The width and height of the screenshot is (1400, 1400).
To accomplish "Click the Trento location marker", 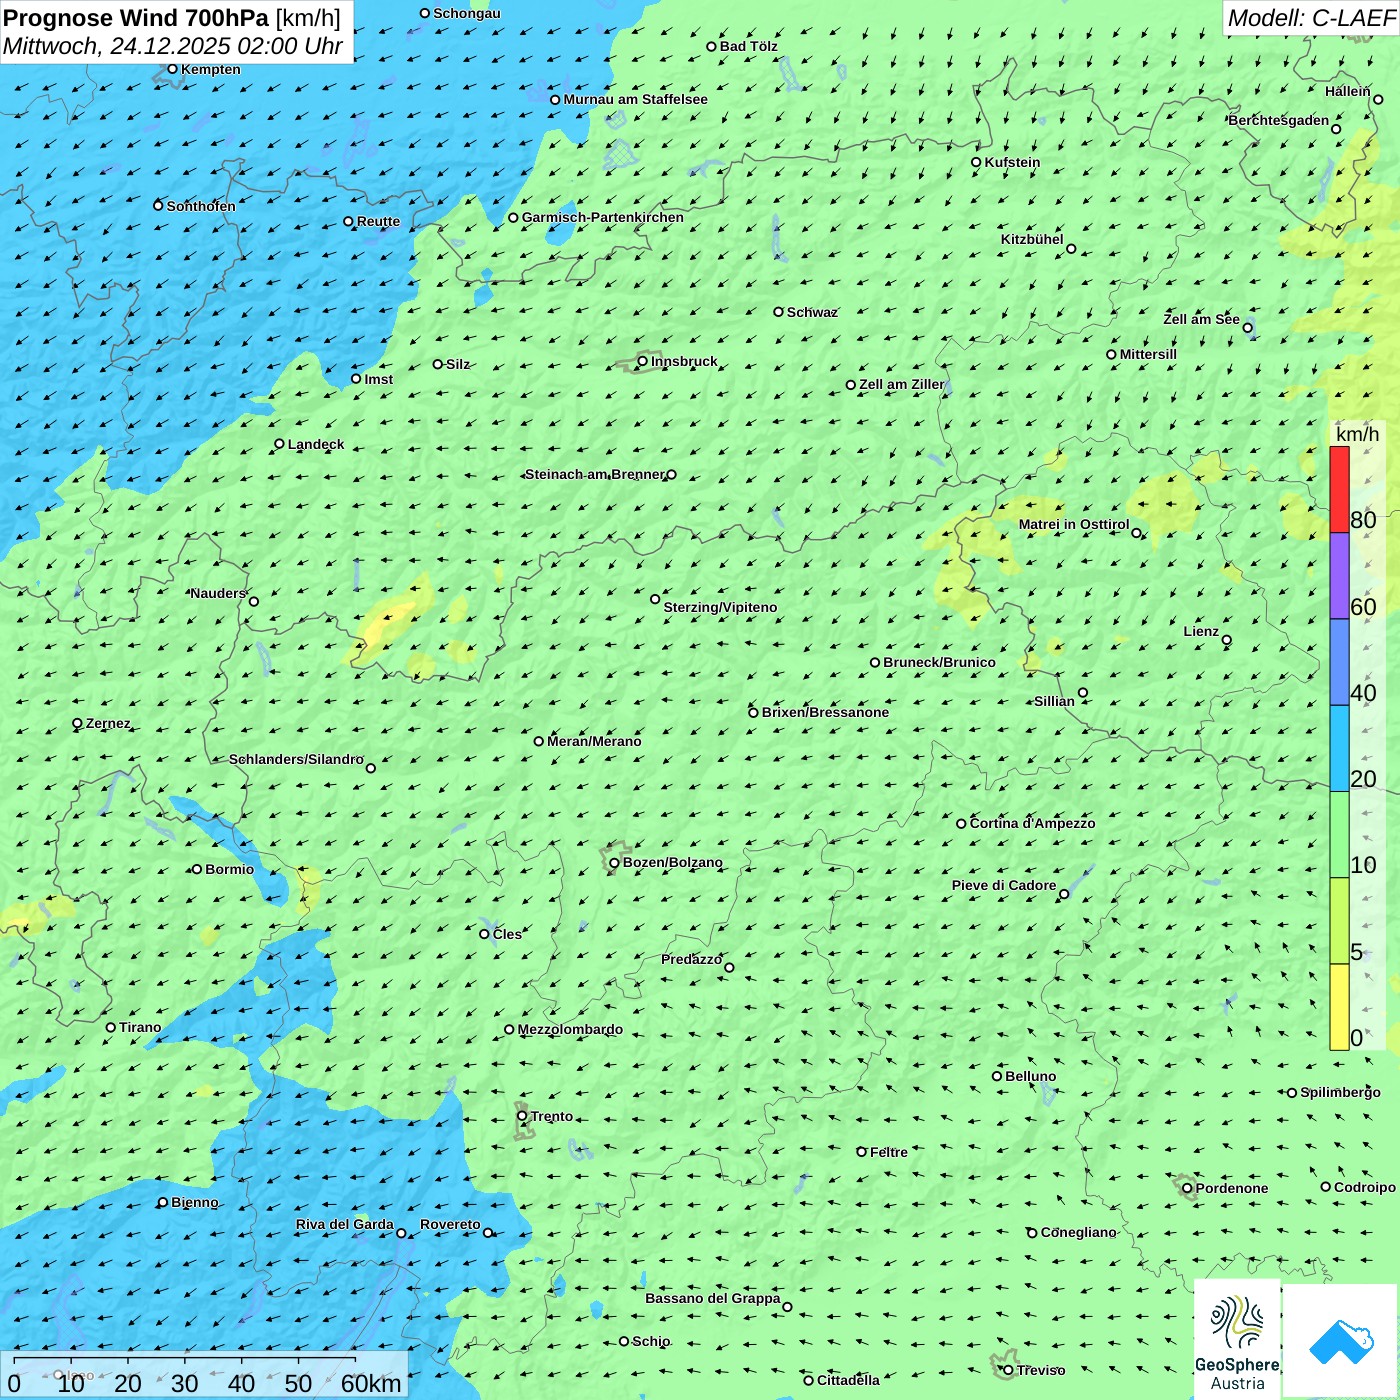I will click(x=522, y=1116).
